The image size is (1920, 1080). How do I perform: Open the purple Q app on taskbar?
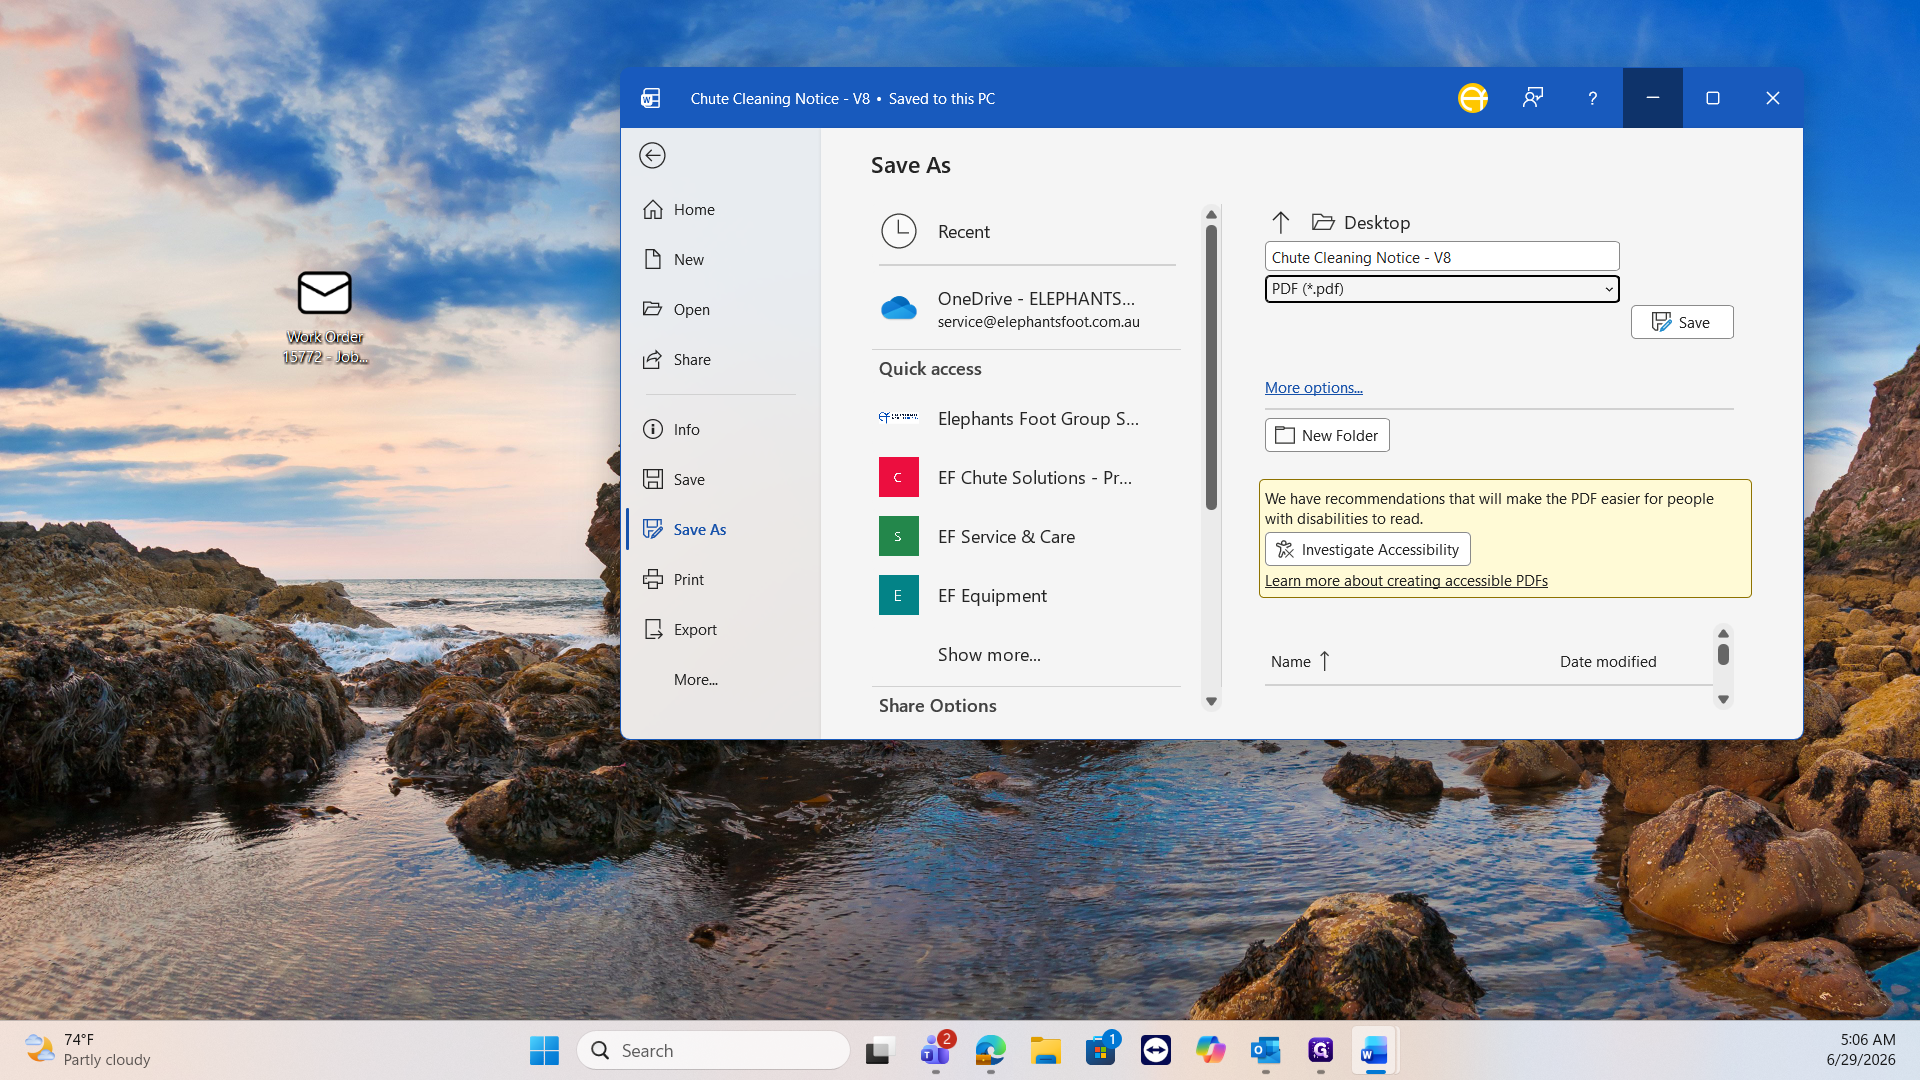coord(1321,1050)
